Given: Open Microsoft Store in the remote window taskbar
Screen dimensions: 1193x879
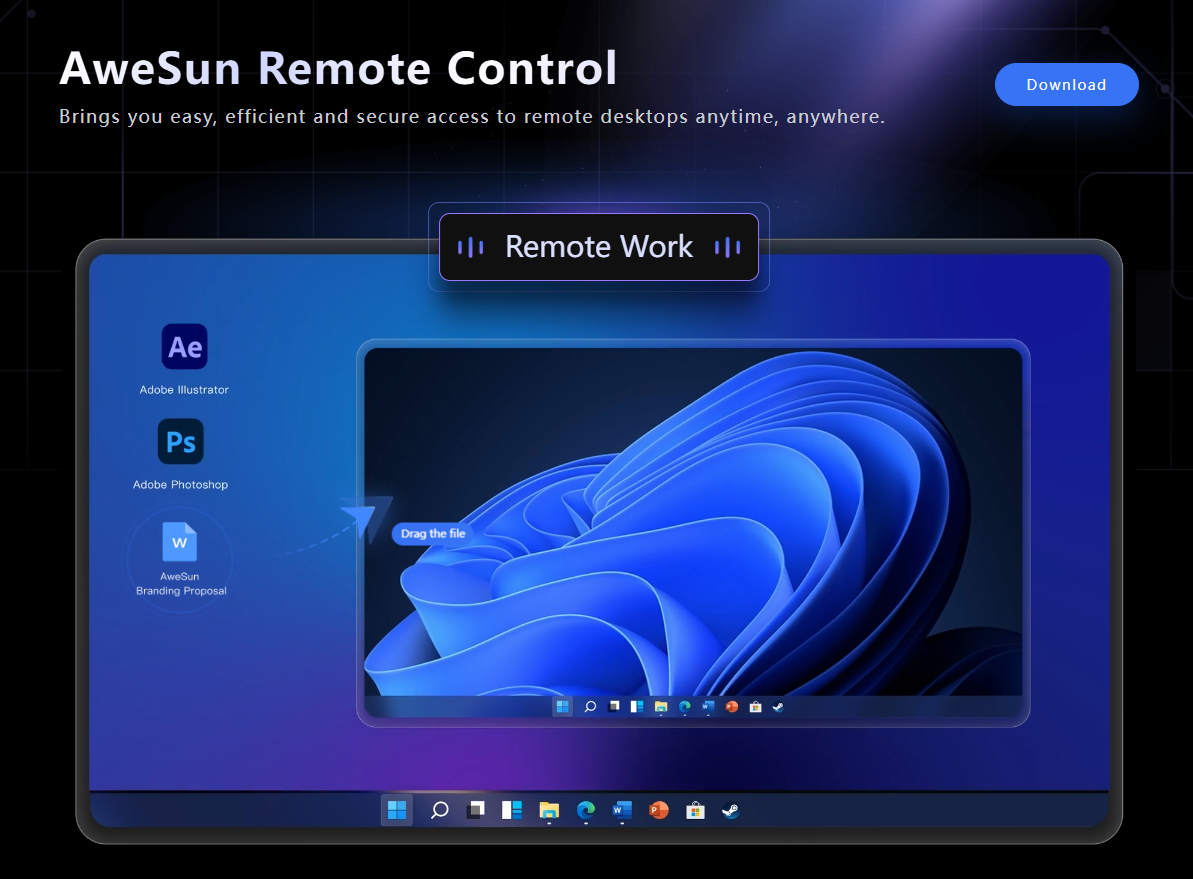Looking at the screenshot, I should point(756,707).
